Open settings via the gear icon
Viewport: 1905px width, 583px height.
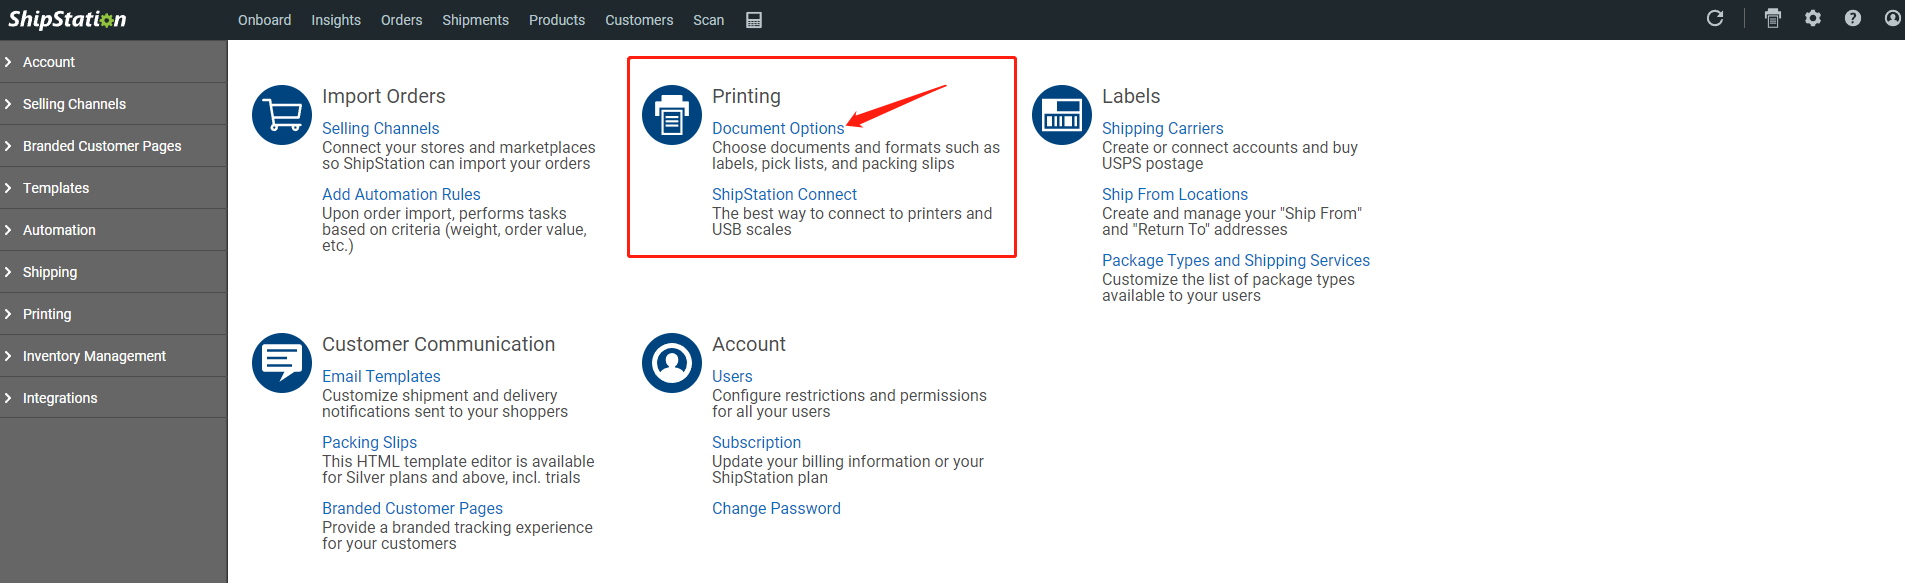point(1813,19)
